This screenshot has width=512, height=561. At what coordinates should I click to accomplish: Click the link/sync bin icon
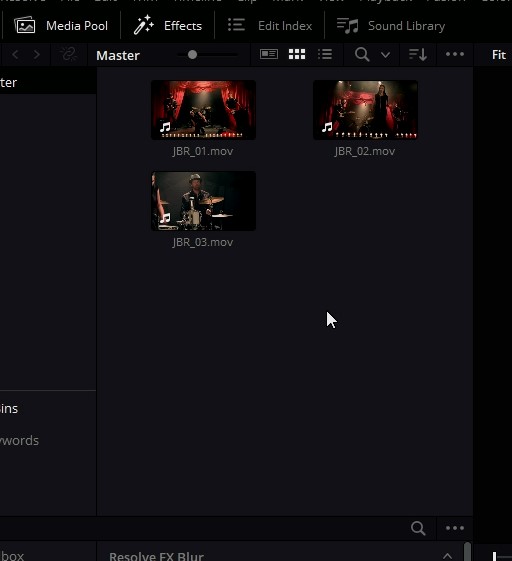tap(68, 55)
